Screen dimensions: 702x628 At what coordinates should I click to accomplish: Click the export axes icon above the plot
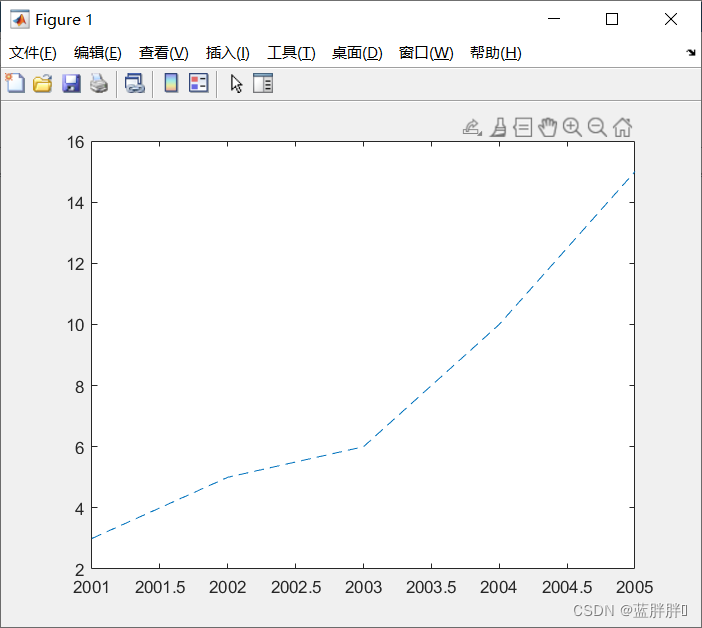pyautogui.click(x=472, y=128)
